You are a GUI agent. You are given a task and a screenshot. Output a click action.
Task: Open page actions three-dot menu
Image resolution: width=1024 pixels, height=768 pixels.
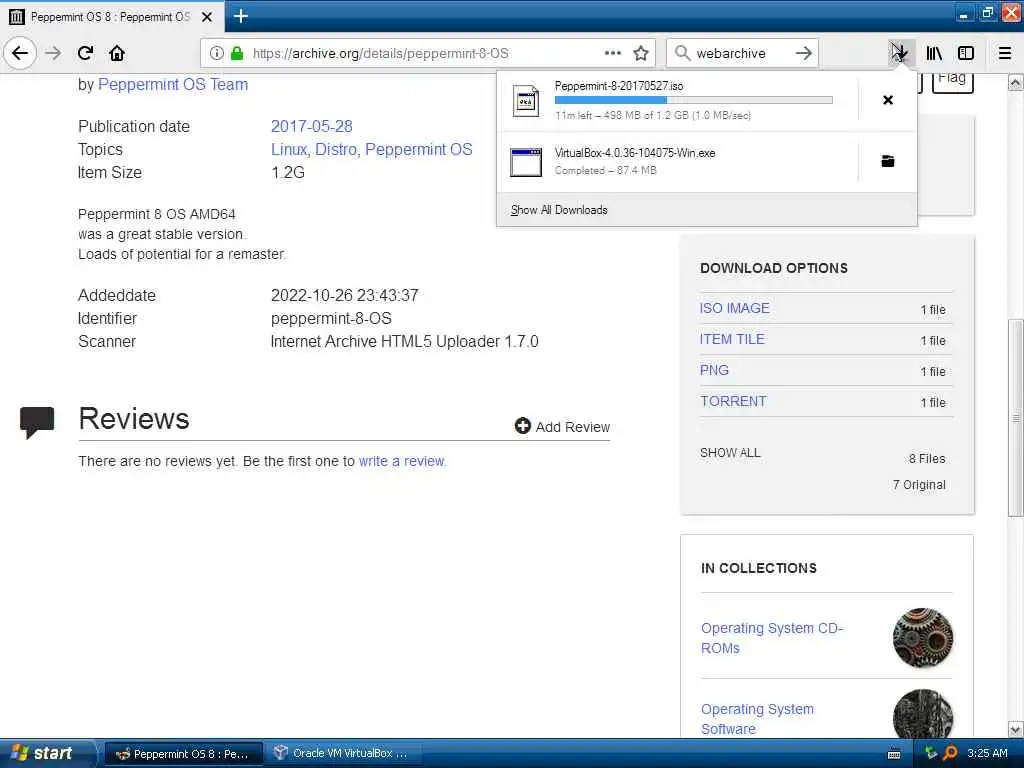tap(613, 53)
